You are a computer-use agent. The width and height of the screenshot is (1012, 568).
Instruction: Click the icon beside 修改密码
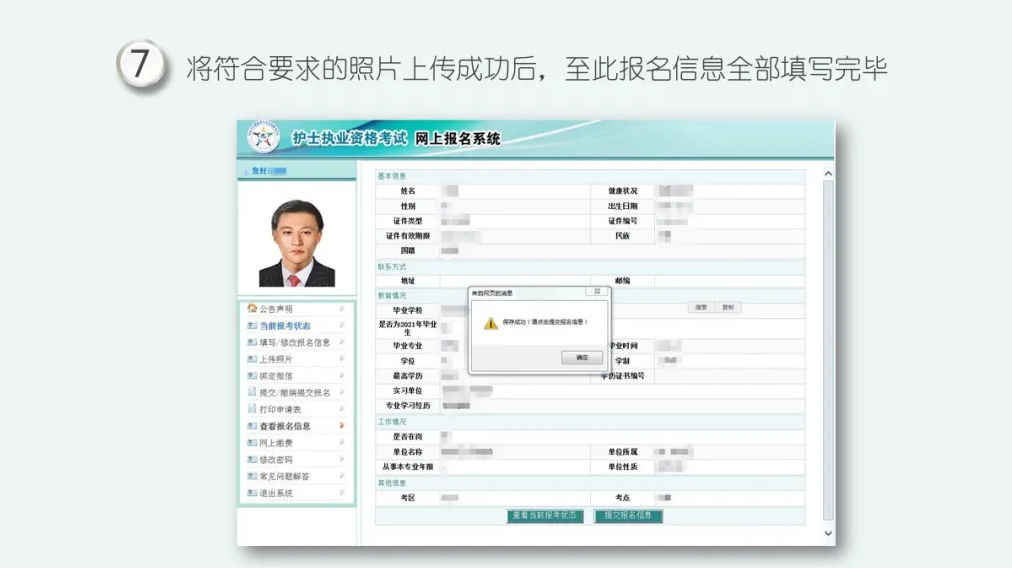252,460
